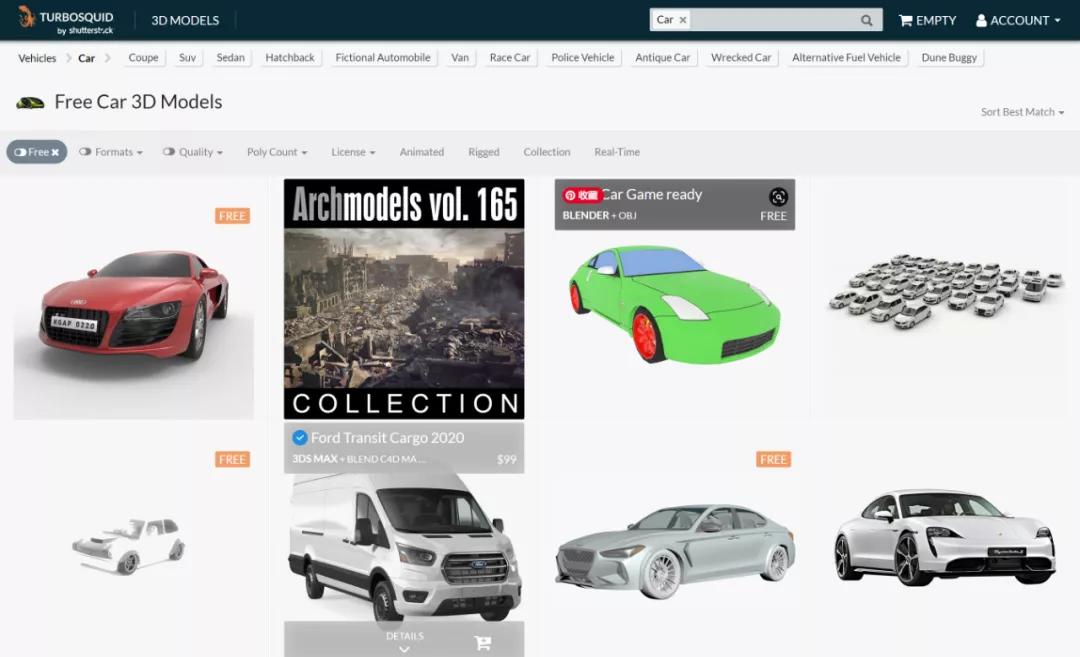Open the ACCOUNT dropdown
Viewport: 1080px width, 657px height.
click(x=1018, y=21)
